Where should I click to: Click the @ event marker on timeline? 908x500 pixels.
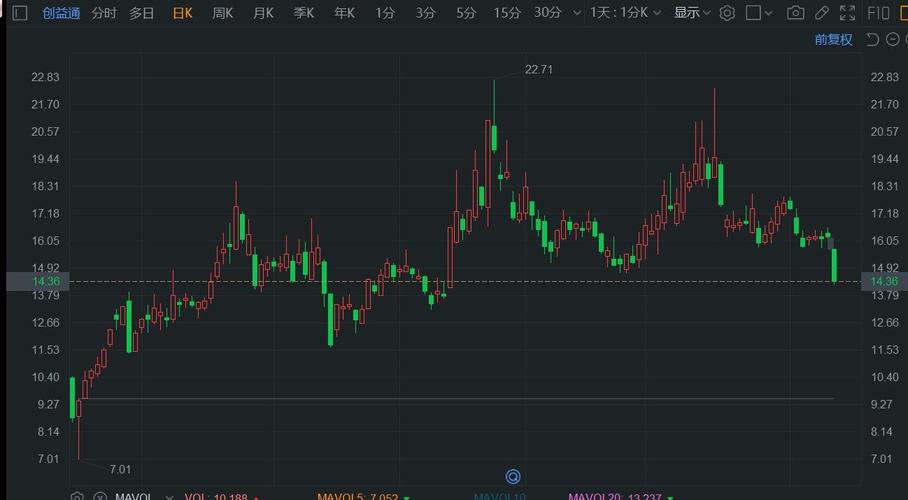coord(514,476)
